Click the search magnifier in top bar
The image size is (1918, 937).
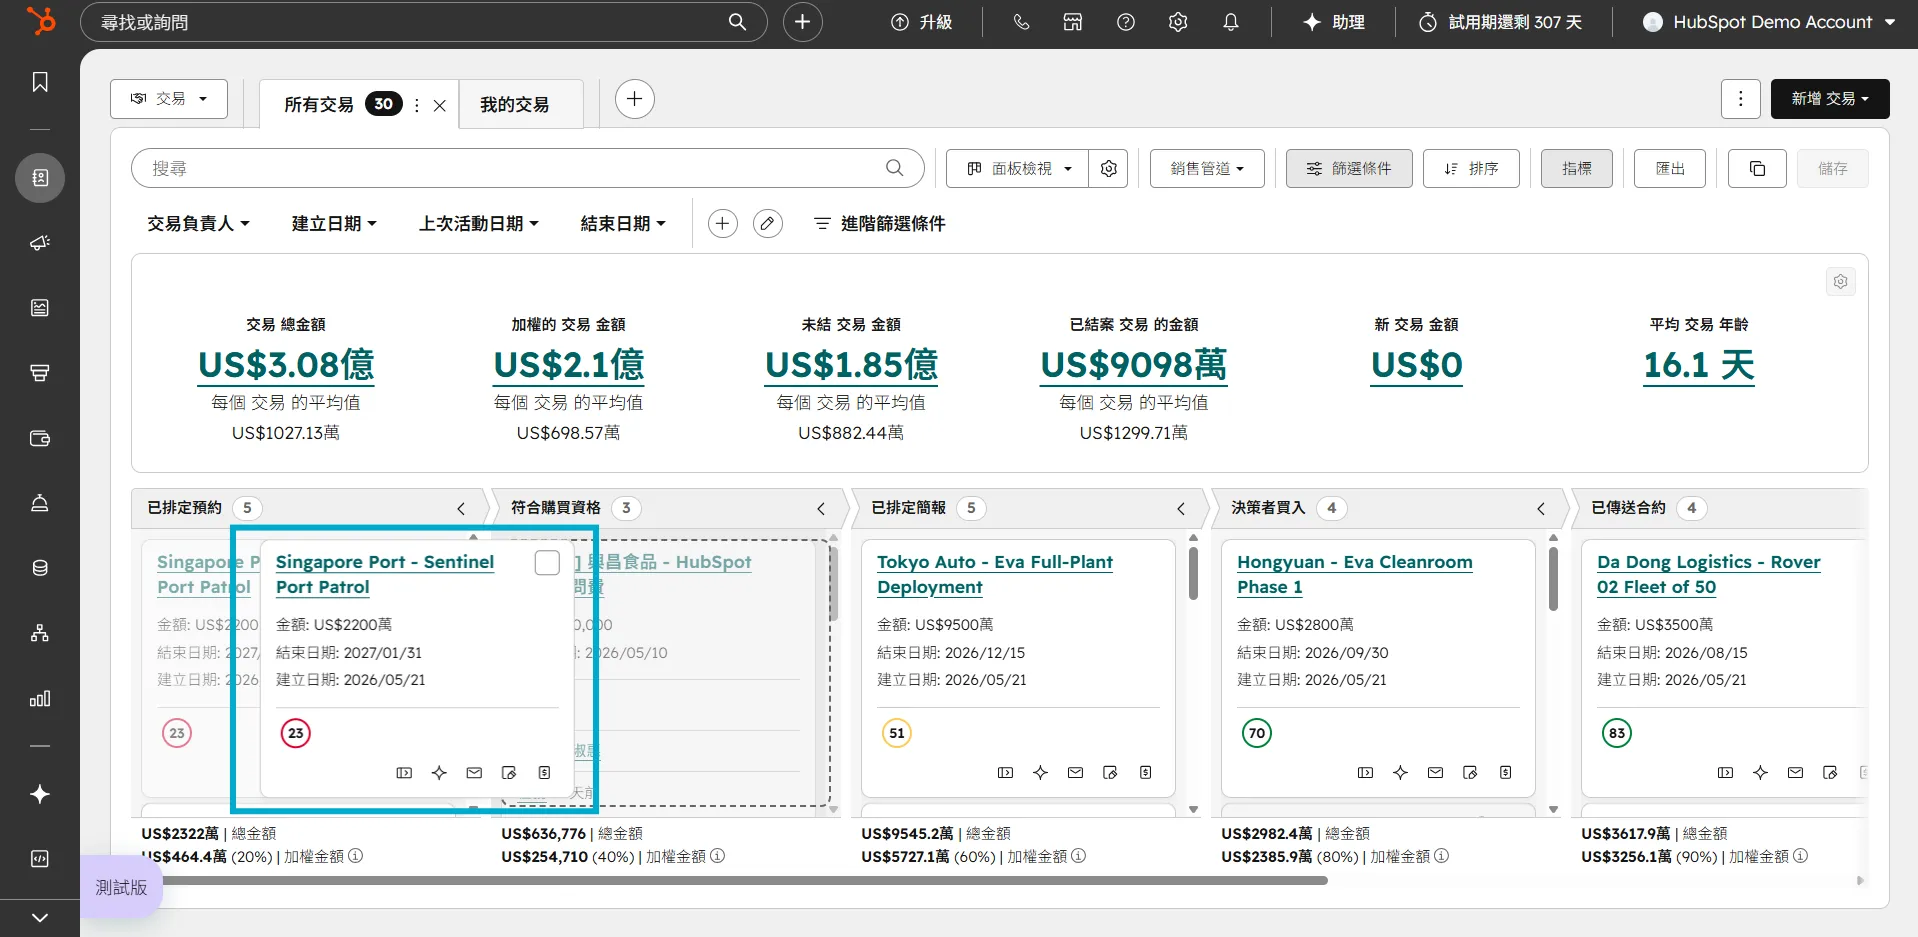pyautogui.click(x=737, y=22)
